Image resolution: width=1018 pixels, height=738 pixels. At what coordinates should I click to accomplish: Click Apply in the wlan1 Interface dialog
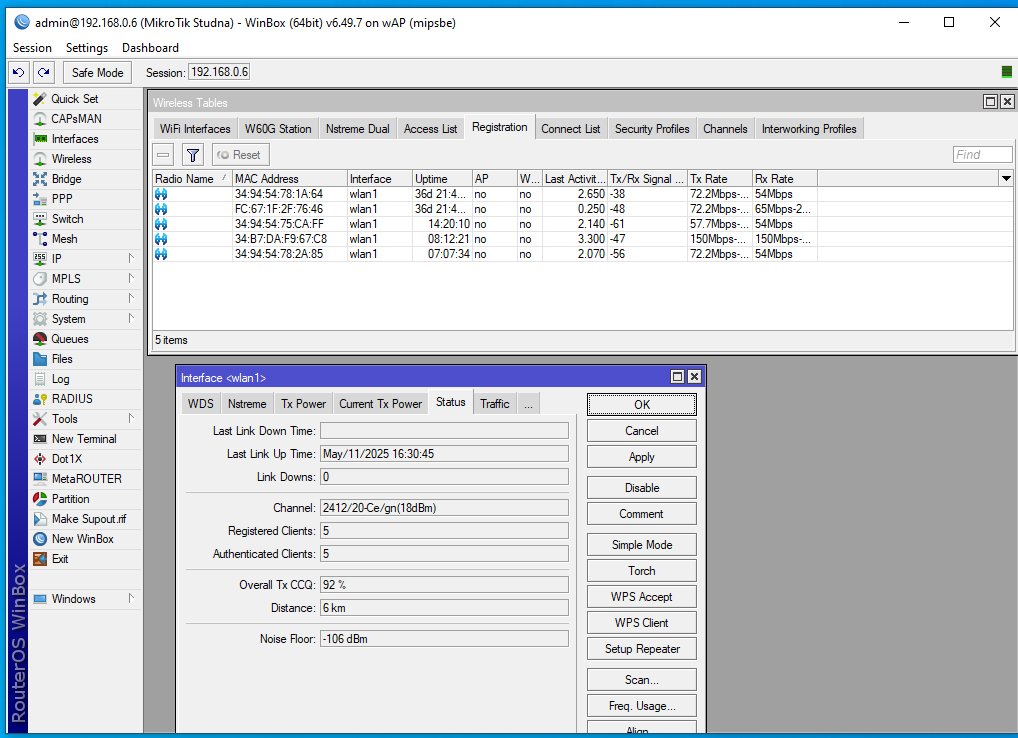pos(641,457)
